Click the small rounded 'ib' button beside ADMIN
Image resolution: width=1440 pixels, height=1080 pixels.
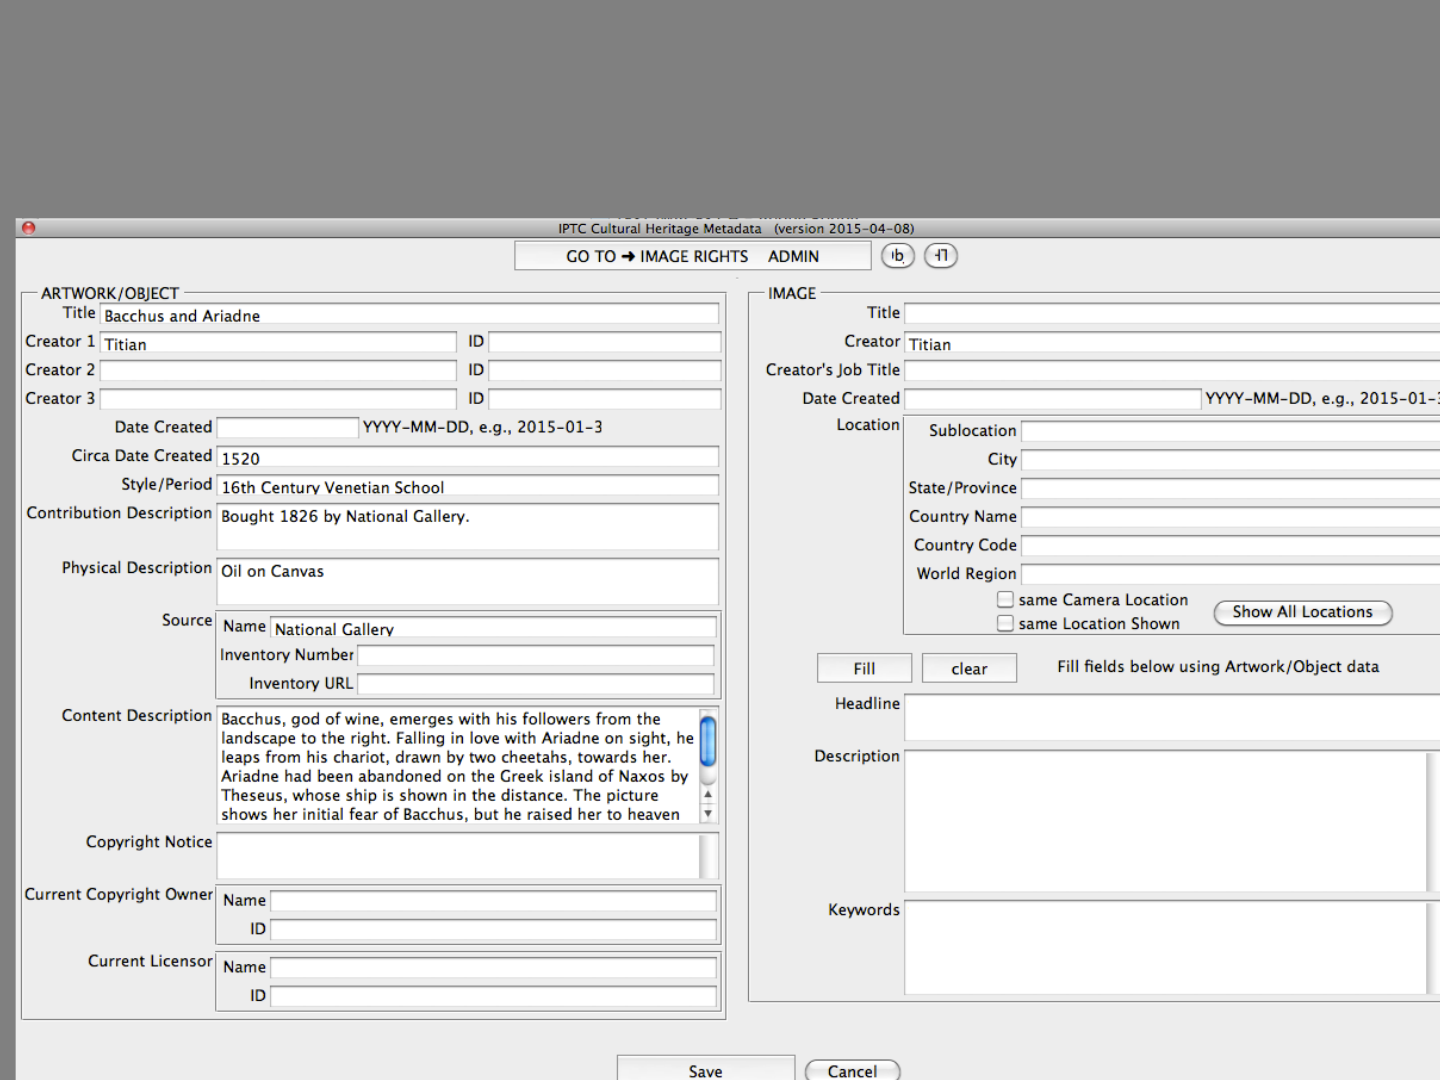(x=897, y=256)
